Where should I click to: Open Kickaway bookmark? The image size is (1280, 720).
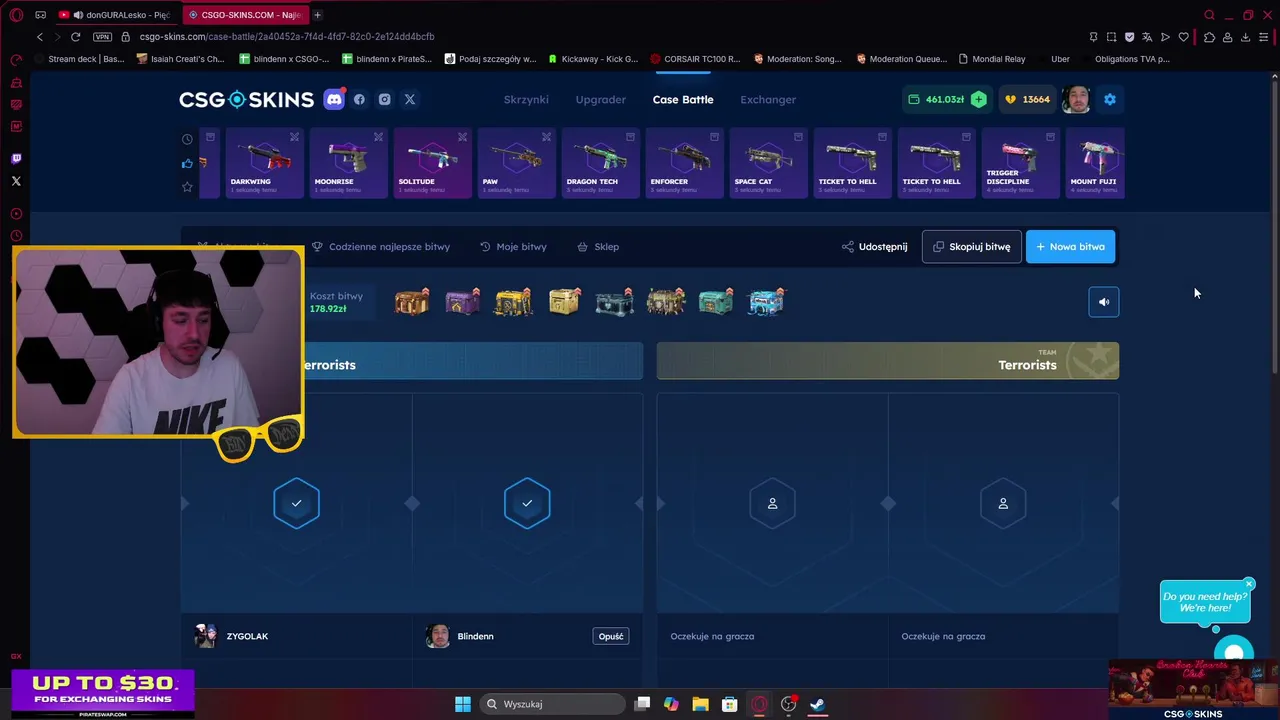click(x=593, y=59)
